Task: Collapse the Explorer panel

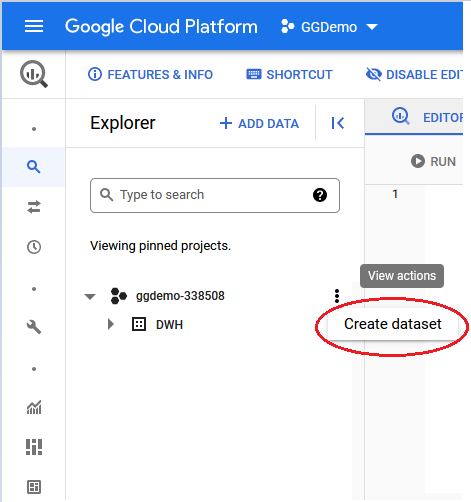Action: coord(338,123)
